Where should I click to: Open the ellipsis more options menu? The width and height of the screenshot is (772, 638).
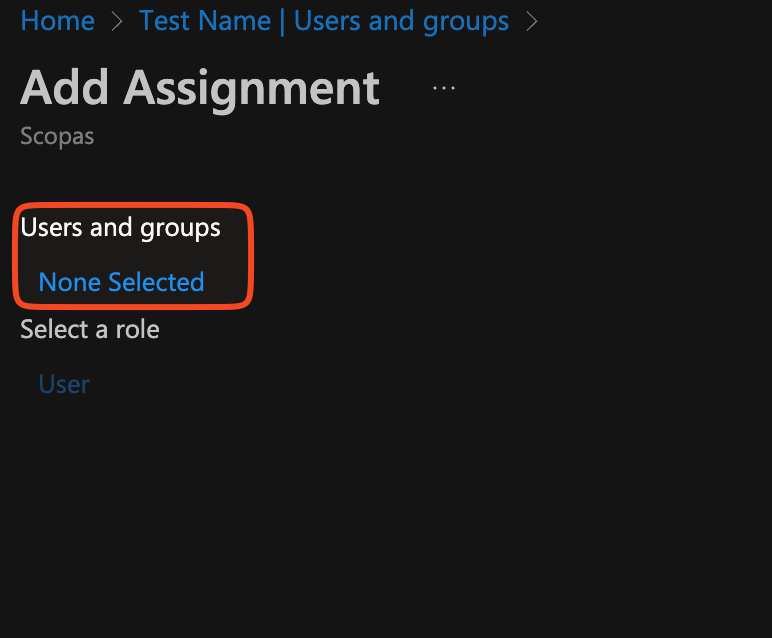click(443, 88)
